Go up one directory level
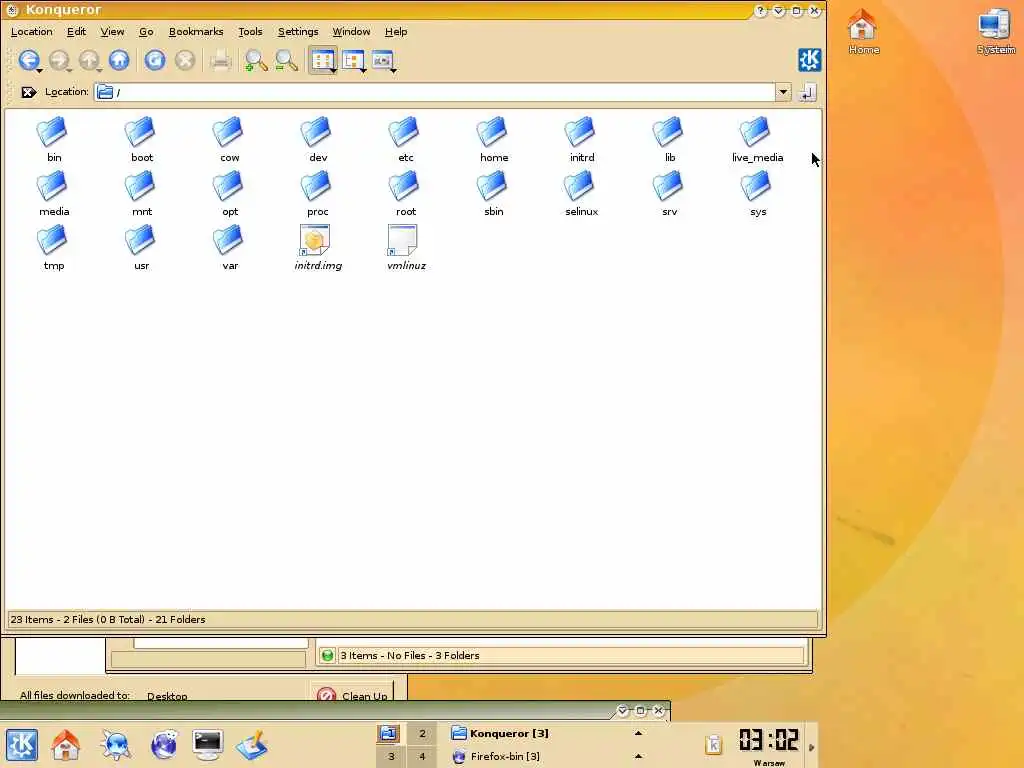The height and width of the screenshot is (768, 1024). (x=89, y=60)
